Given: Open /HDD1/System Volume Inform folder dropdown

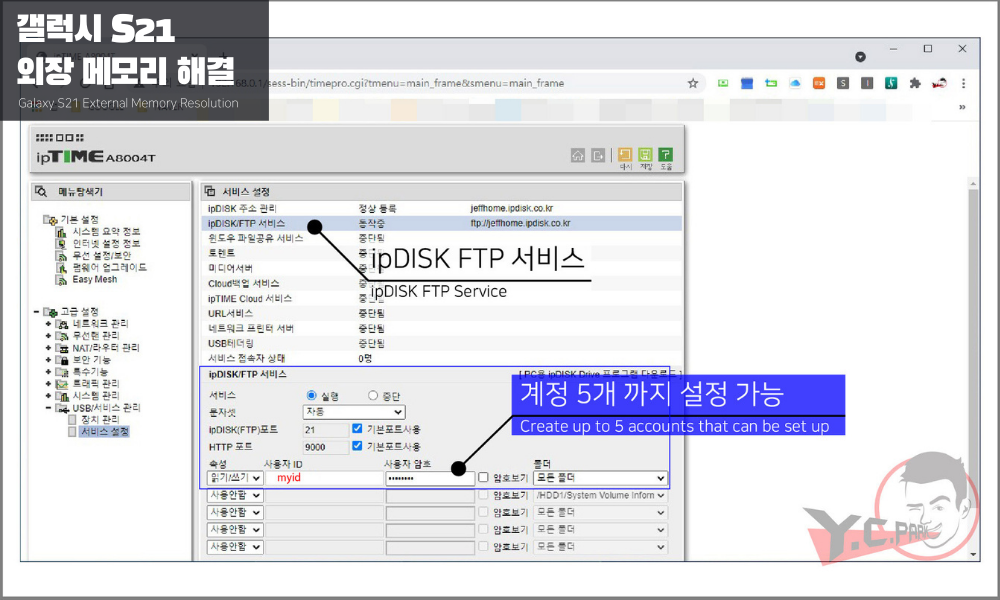Looking at the screenshot, I should 601,495.
